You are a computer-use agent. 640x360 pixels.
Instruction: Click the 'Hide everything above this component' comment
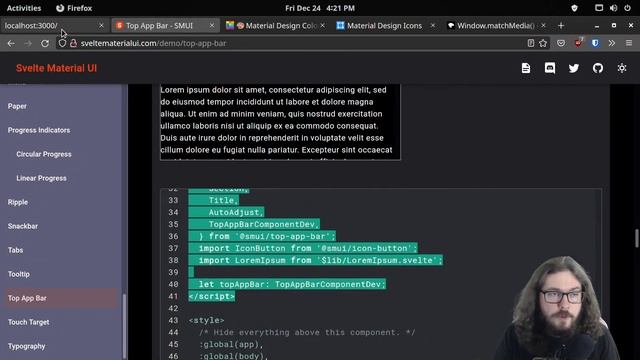coord(307,332)
